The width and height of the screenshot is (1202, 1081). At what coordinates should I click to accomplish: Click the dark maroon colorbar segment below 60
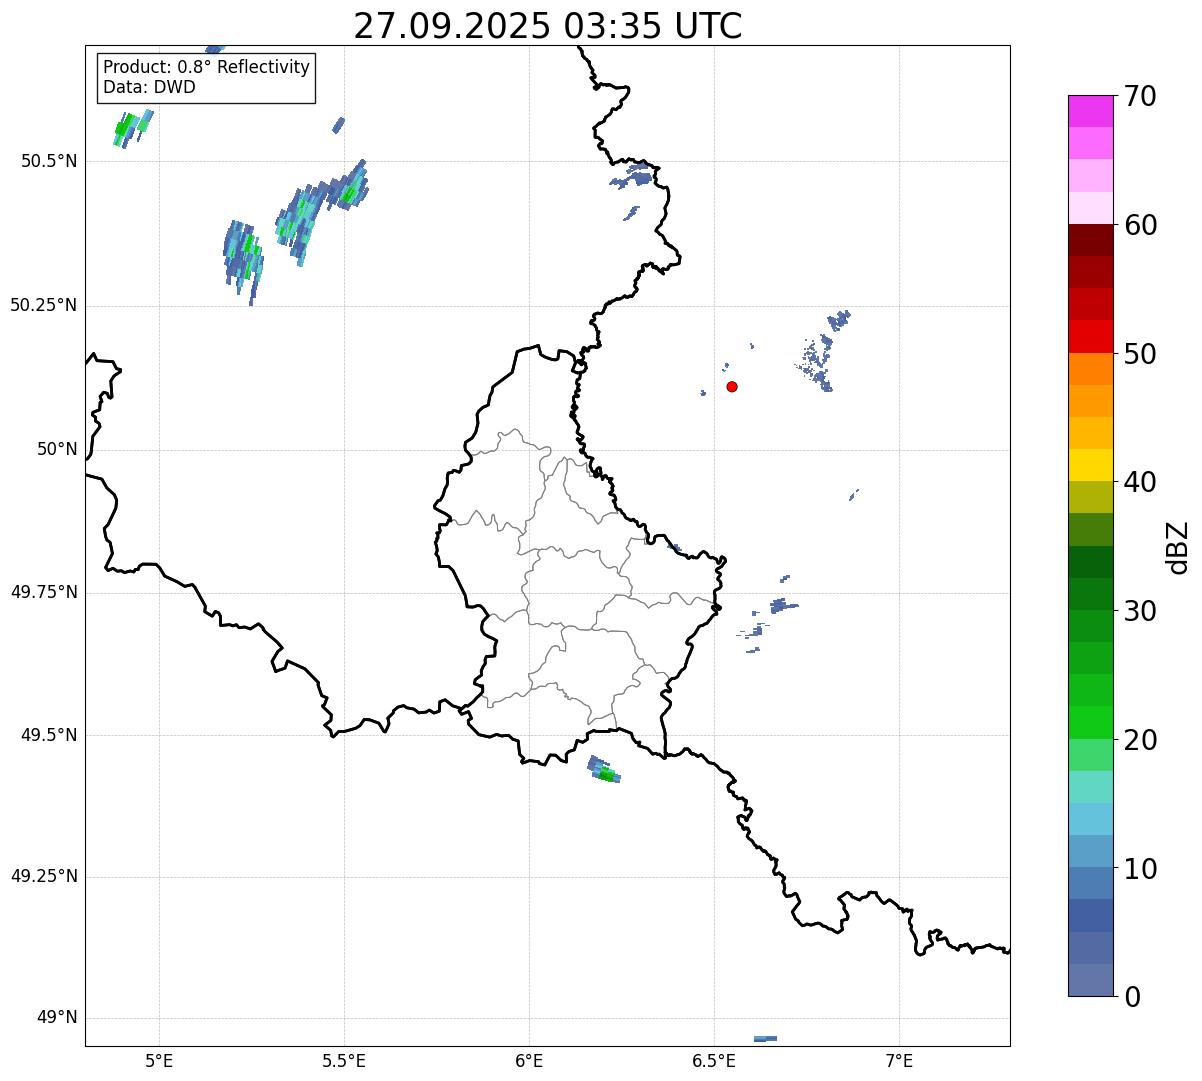coord(1090,240)
